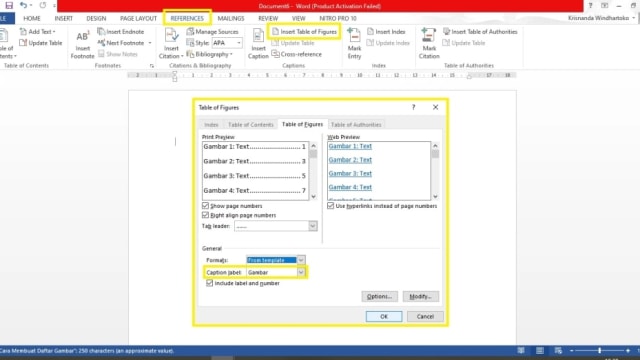Open the Footnotes dialog launcher
Image resolution: width=640 pixels, height=360 pixels.
(152, 66)
